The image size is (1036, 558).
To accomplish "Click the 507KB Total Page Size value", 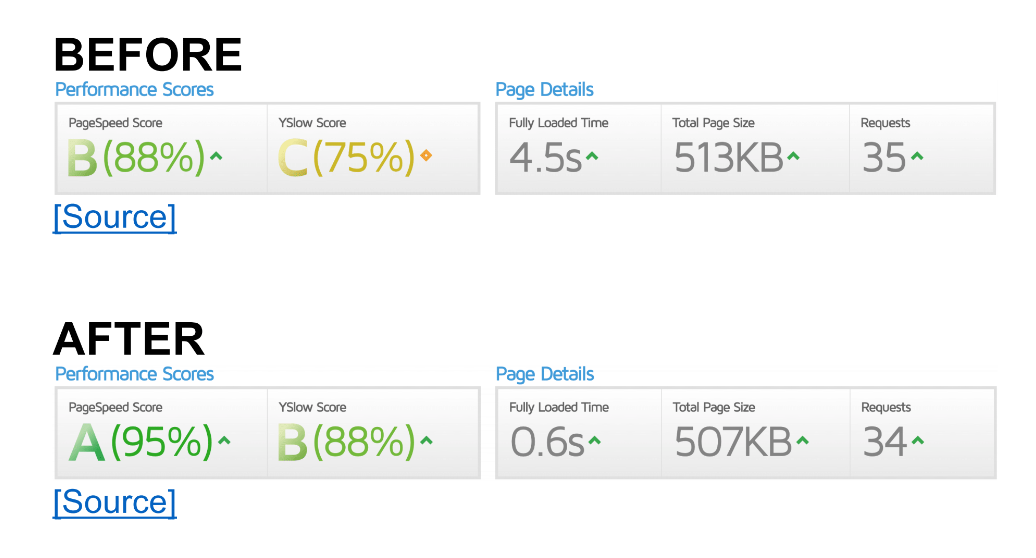I will tap(733, 442).
